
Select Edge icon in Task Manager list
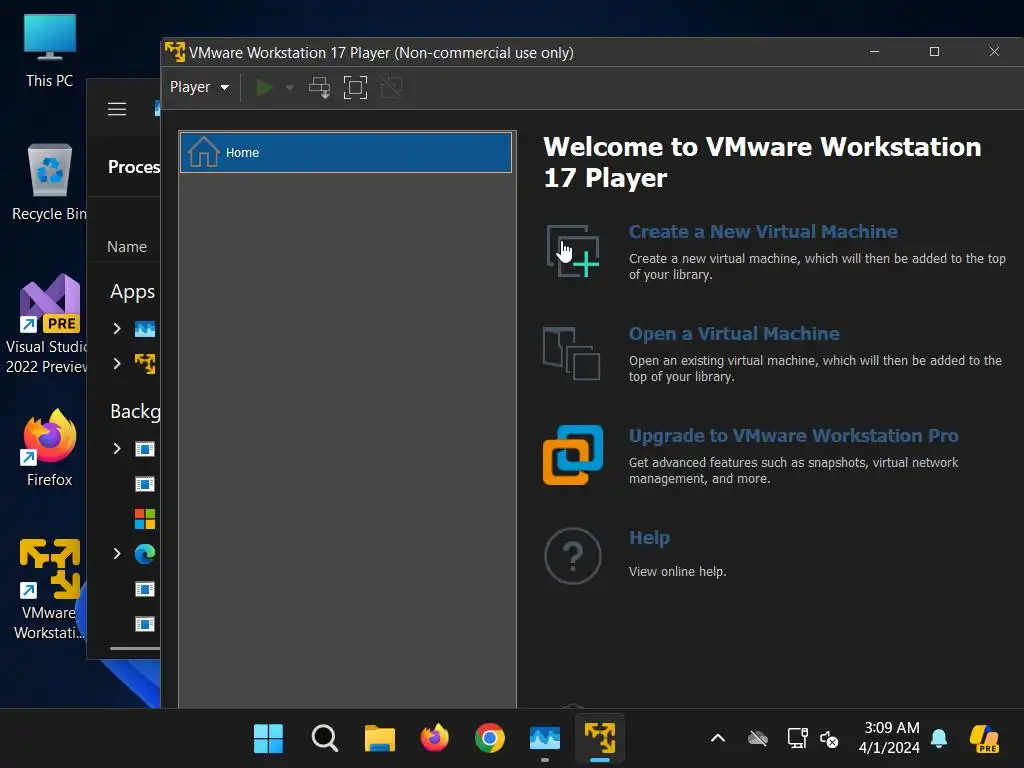point(145,554)
